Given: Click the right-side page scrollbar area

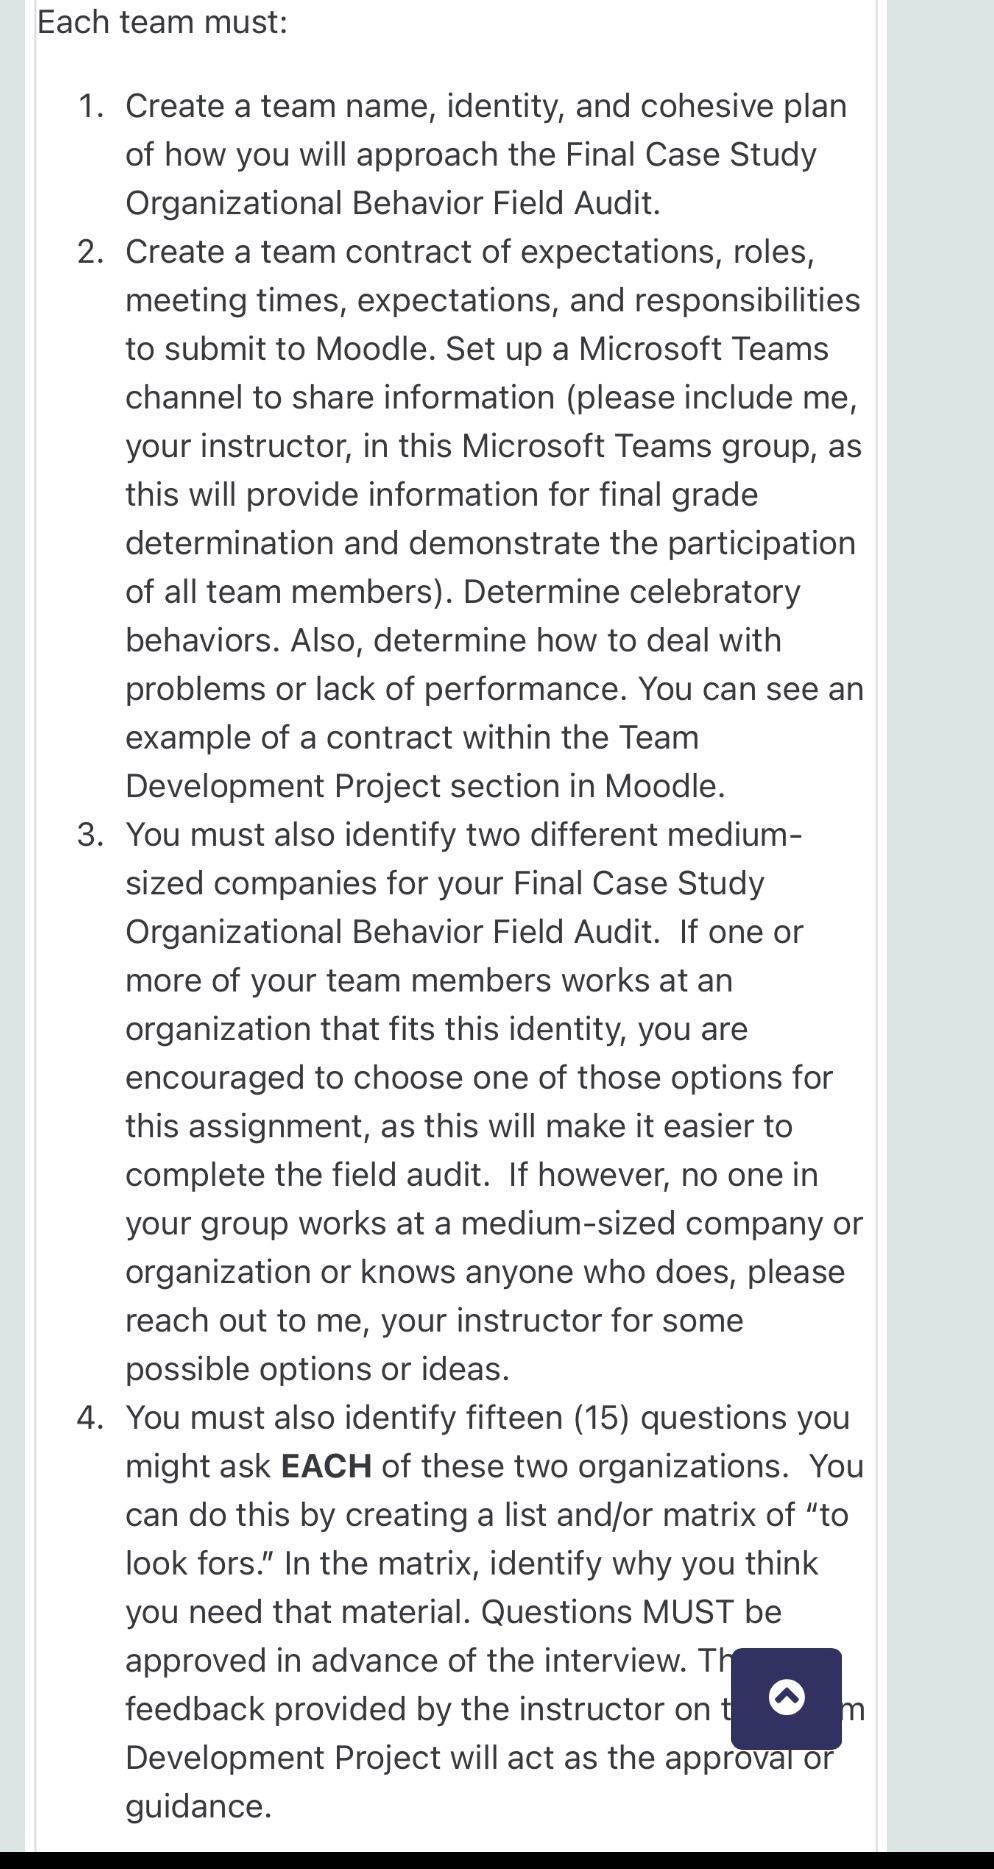Looking at the screenshot, I should click(x=940, y=900).
